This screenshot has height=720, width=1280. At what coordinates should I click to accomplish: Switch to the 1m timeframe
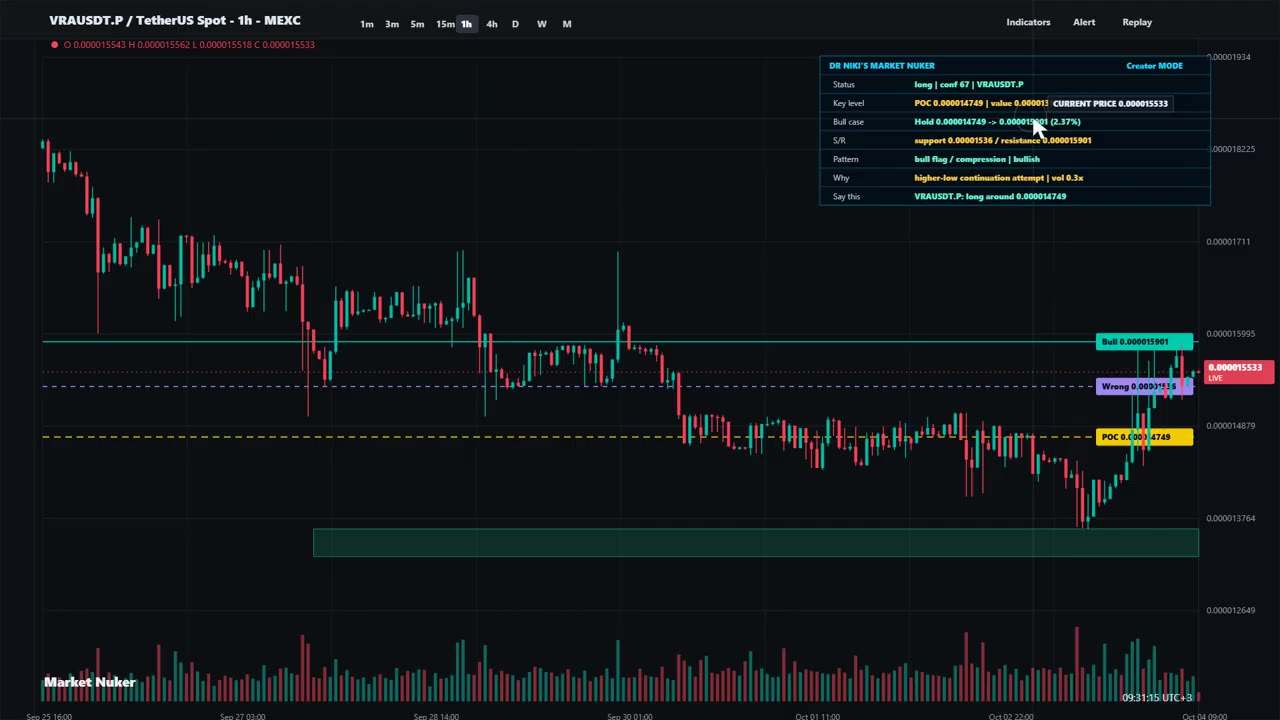tap(367, 24)
